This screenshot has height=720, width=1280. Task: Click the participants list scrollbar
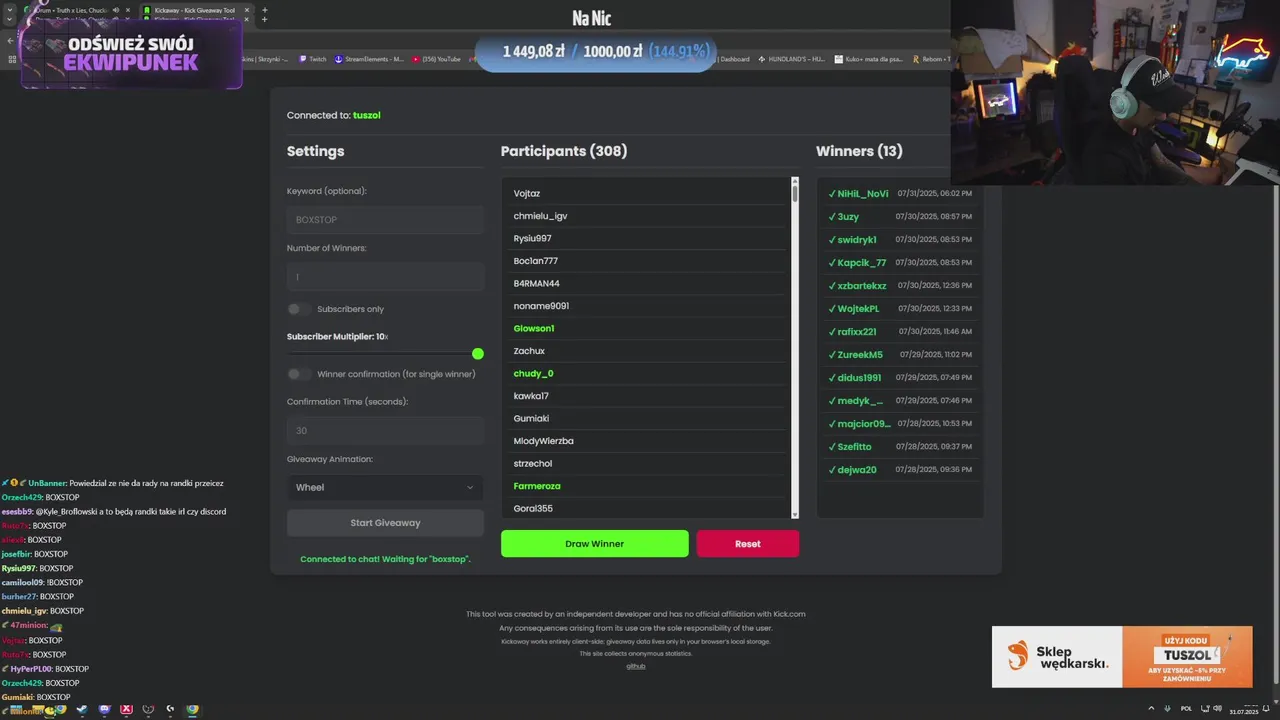pos(795,192)
